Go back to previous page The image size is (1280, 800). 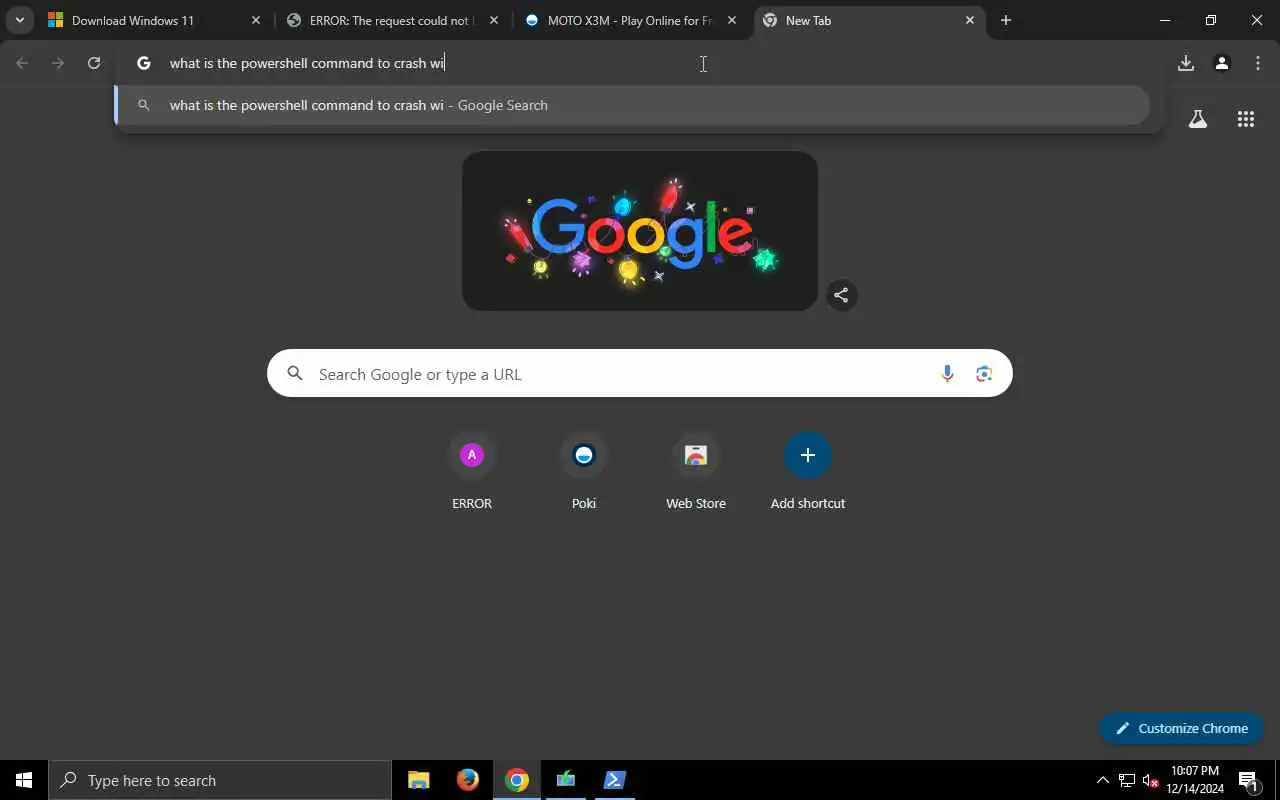click(22, 63)
